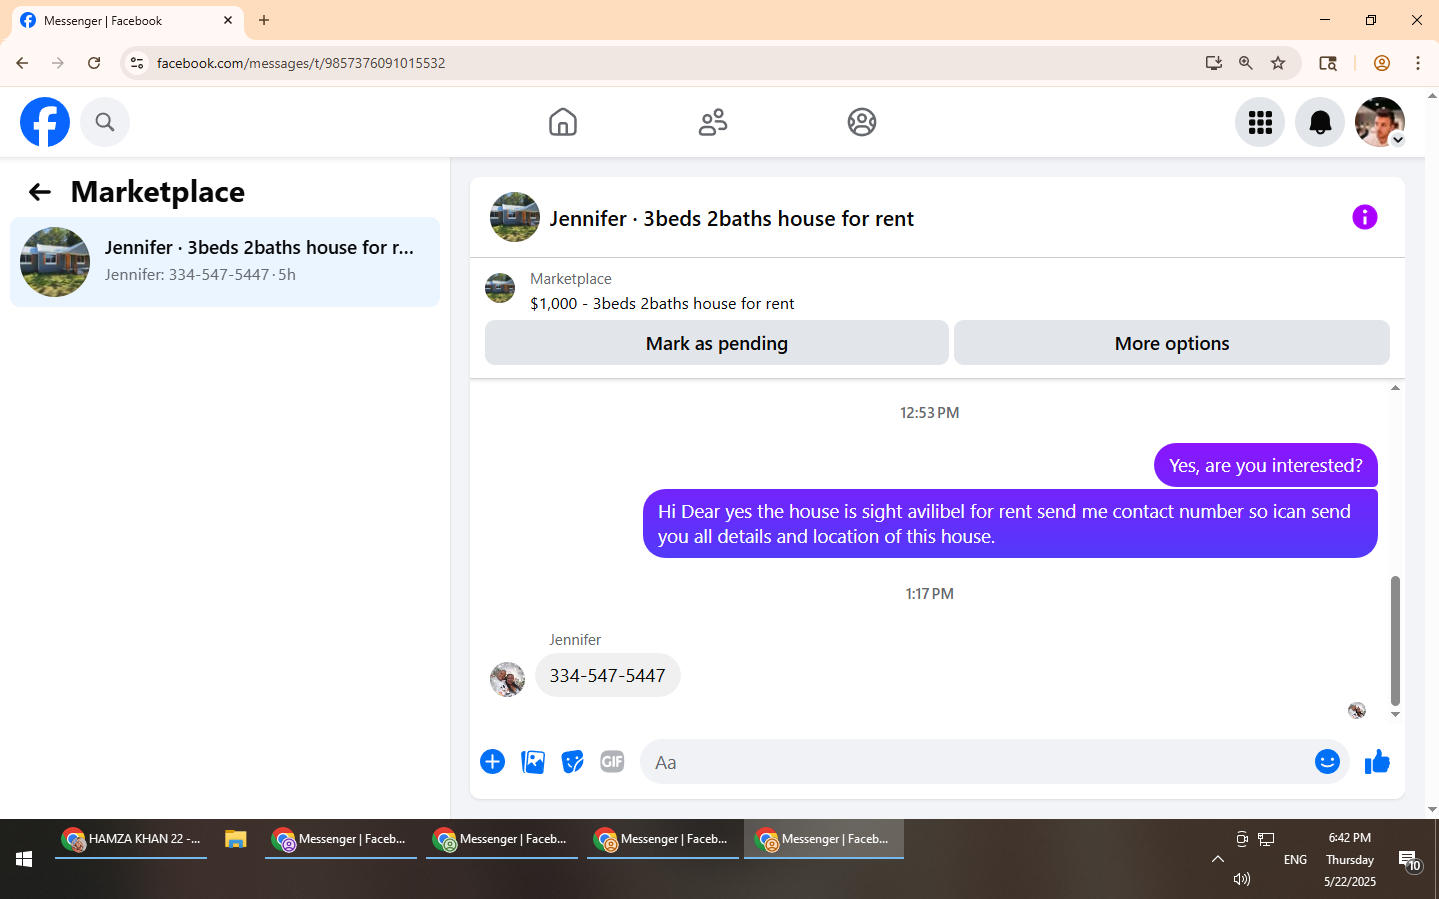Open the taskbar clock and calendar

[1350, 859]
